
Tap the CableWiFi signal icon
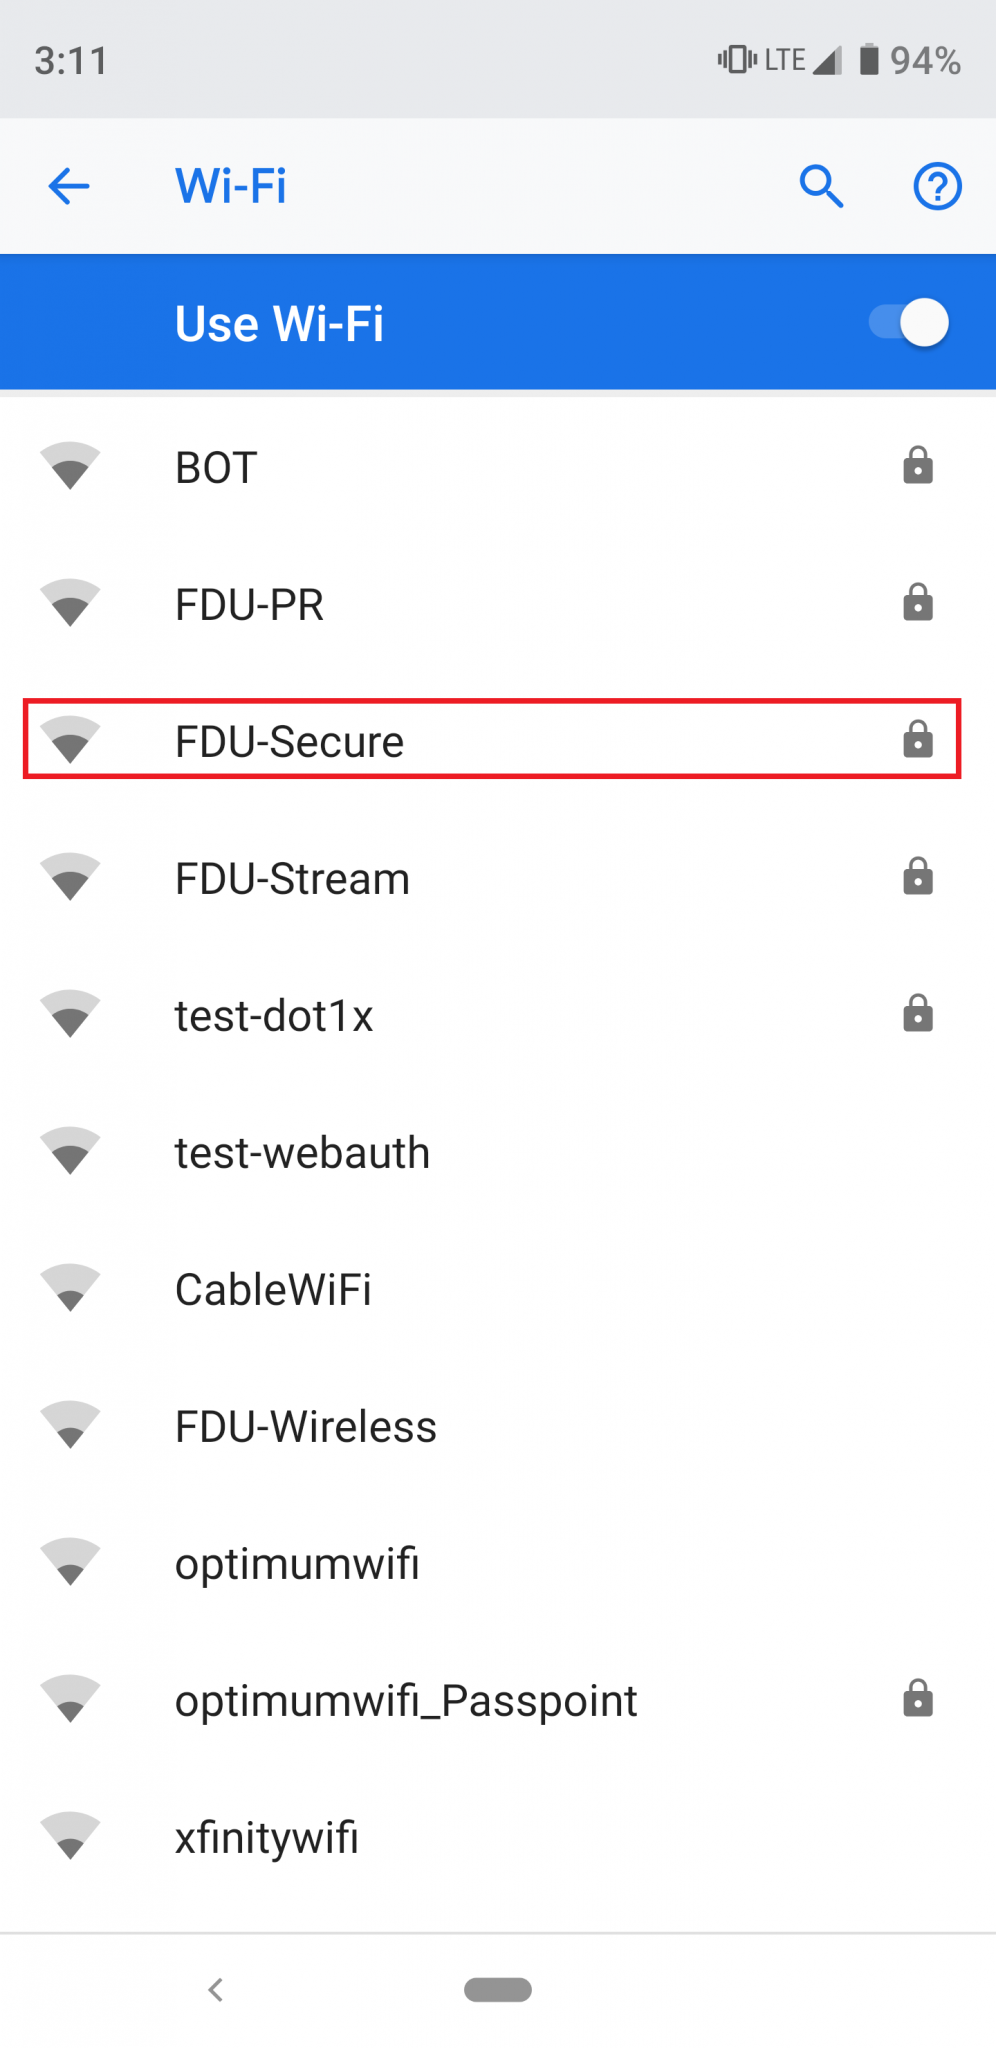coord(70,1289)
